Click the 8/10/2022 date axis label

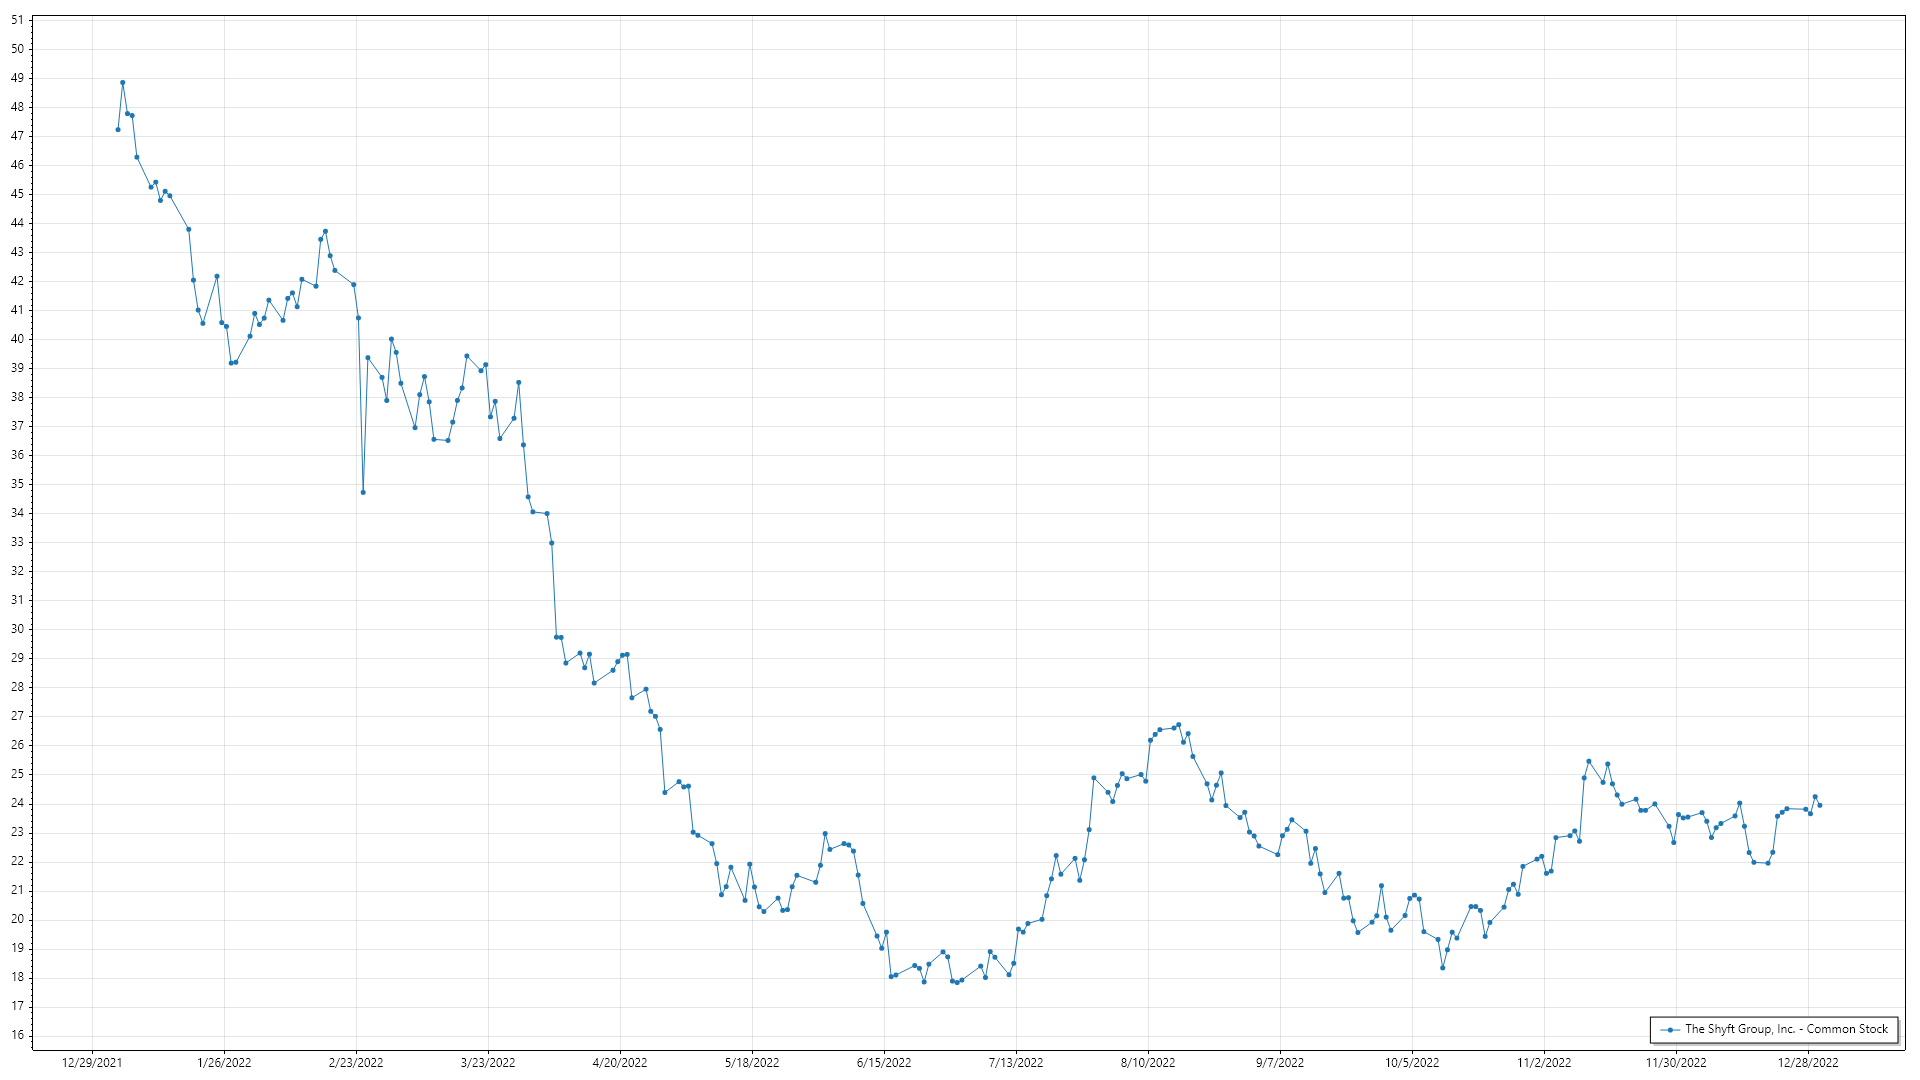[1148, 1063]
